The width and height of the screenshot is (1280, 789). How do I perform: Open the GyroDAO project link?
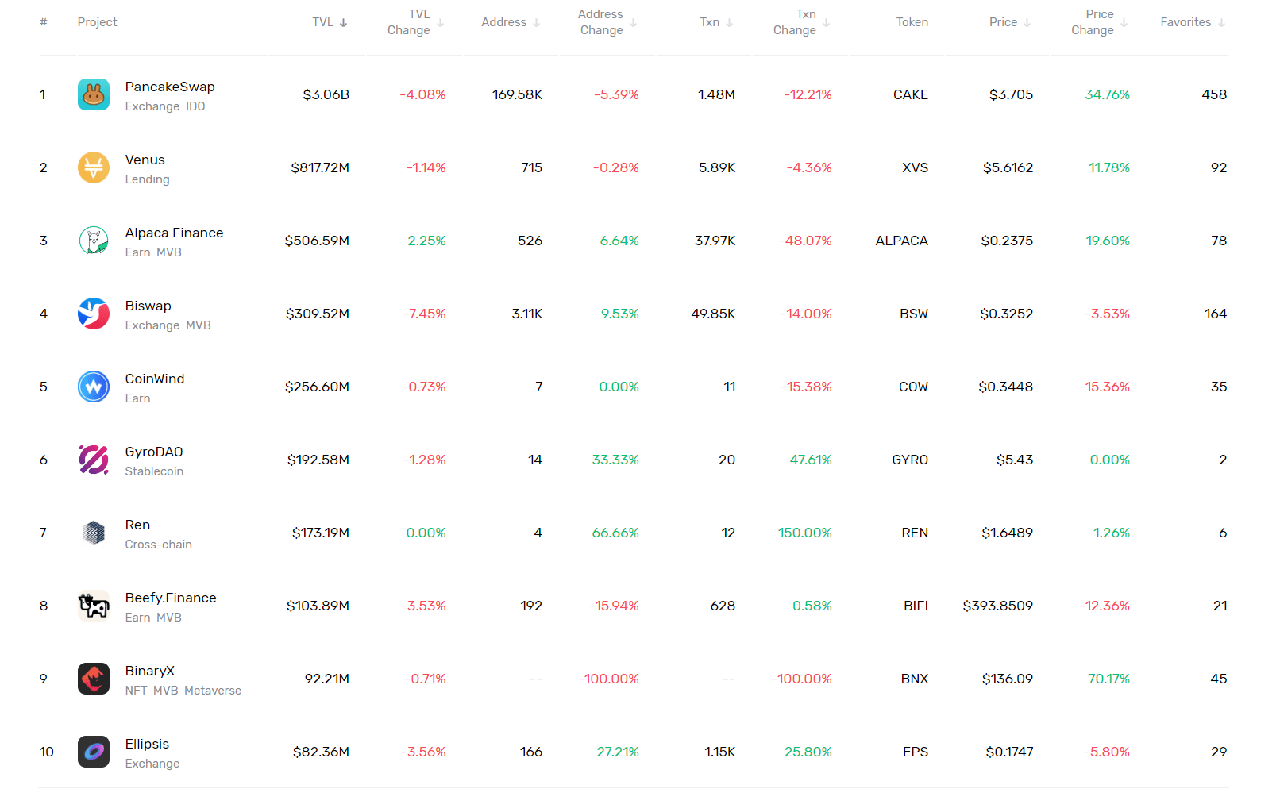coord(154,452)
